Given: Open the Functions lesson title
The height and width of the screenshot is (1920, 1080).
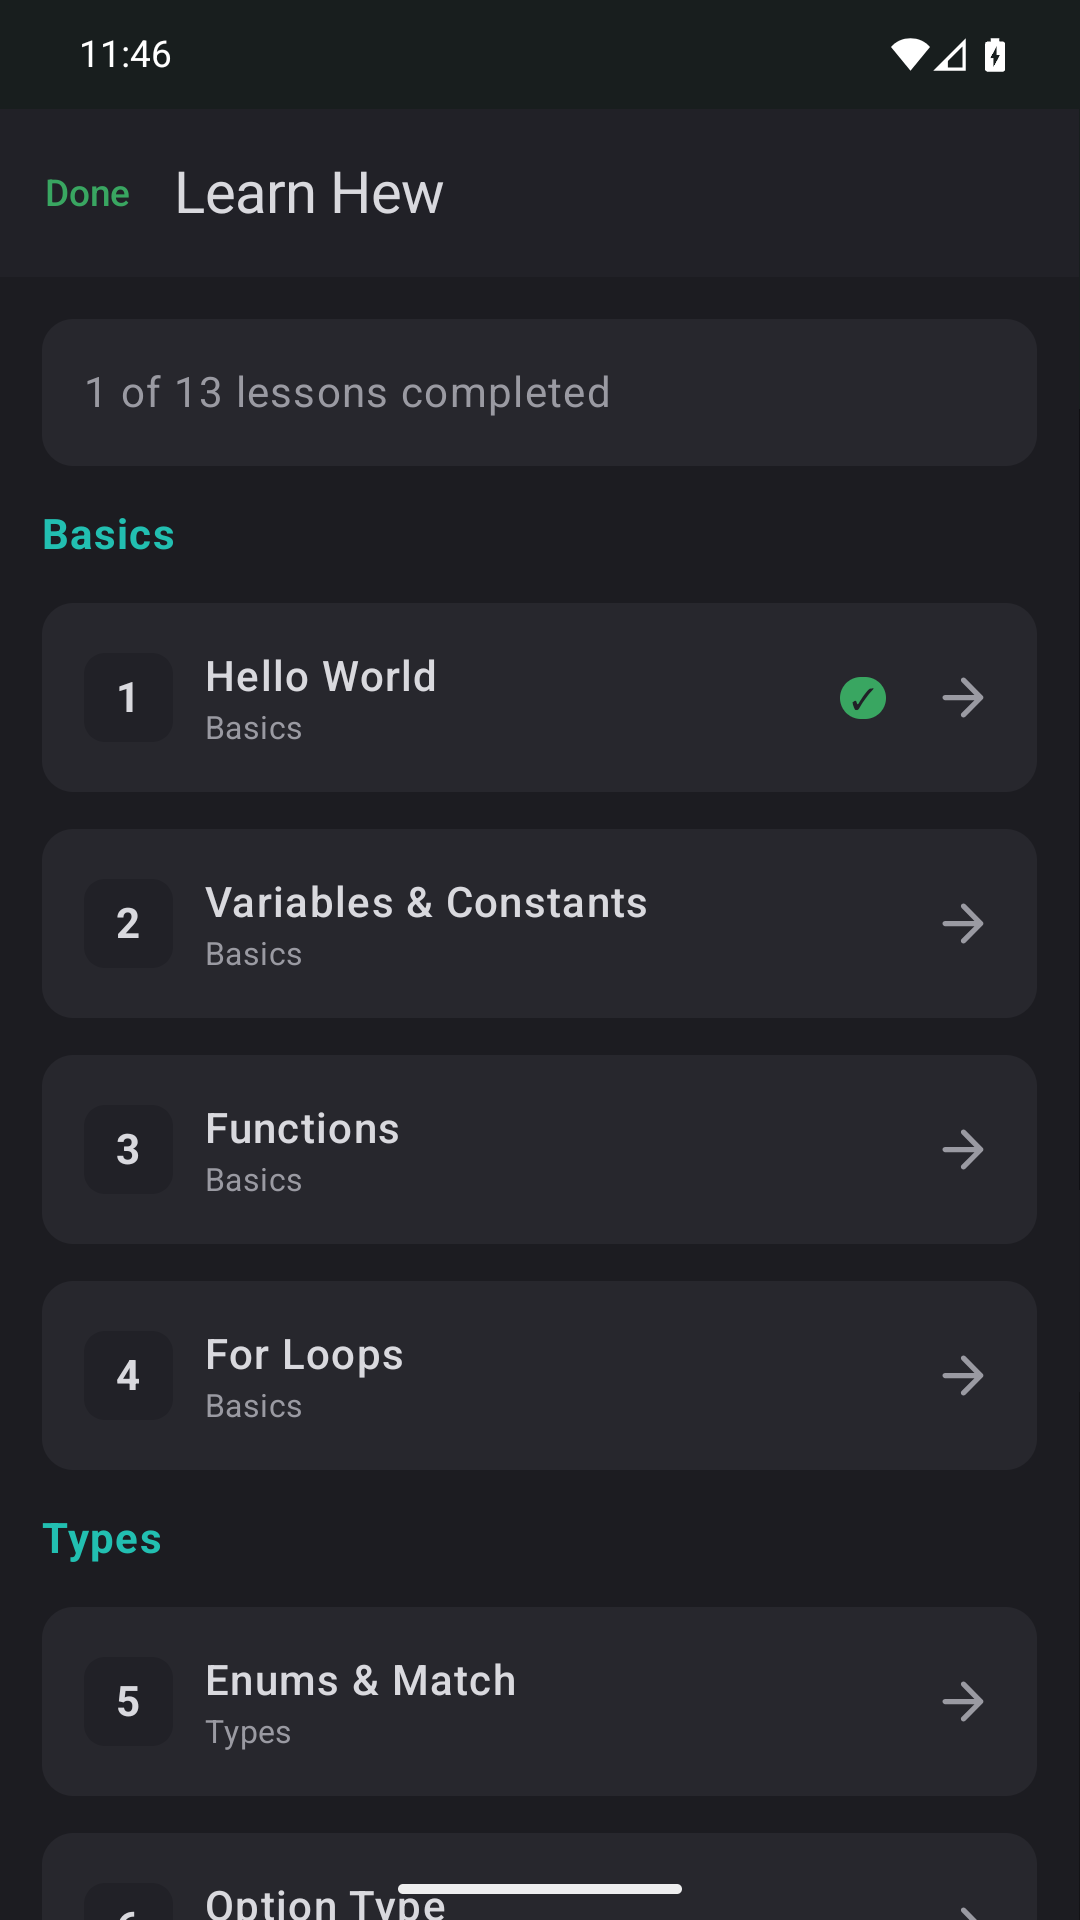Looking at the screenshot, I should [x=303, y=1129].
